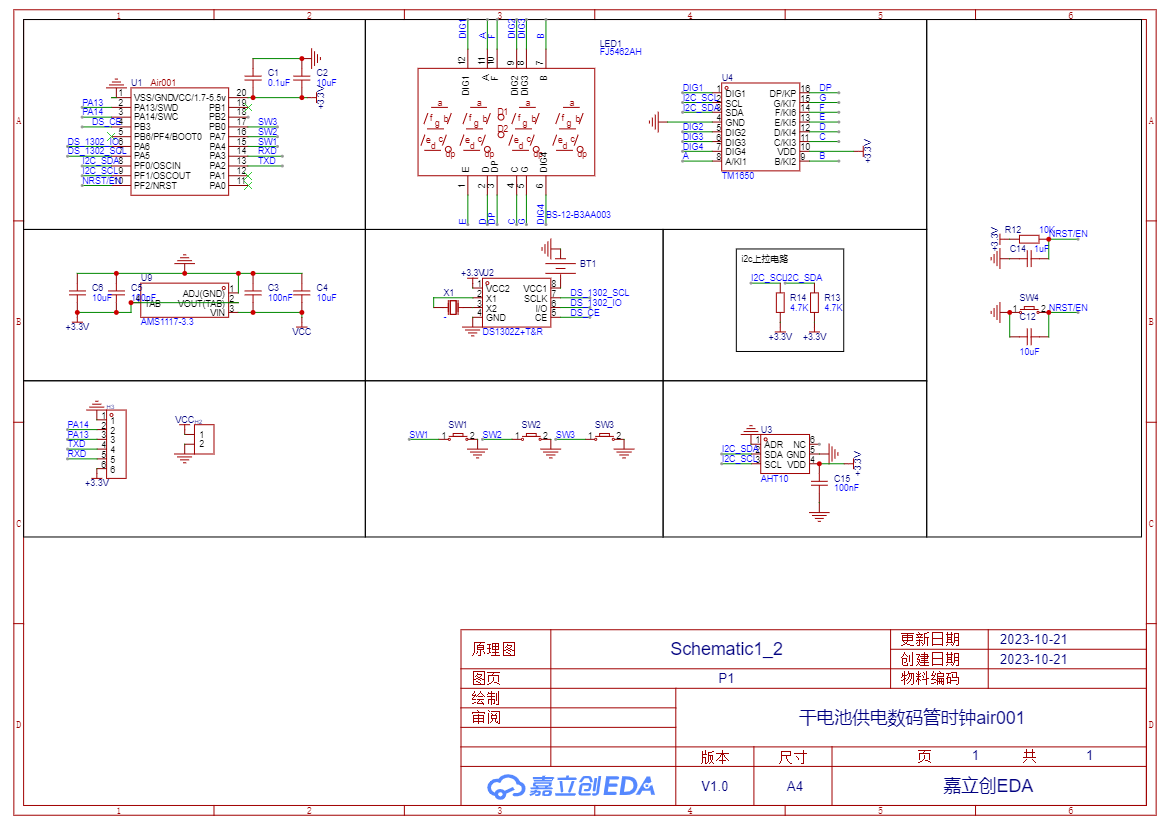Select the U4 TM1650 driver chip symbol
The height and width of the screenshot is (825, 1170).
coord(760,127)
